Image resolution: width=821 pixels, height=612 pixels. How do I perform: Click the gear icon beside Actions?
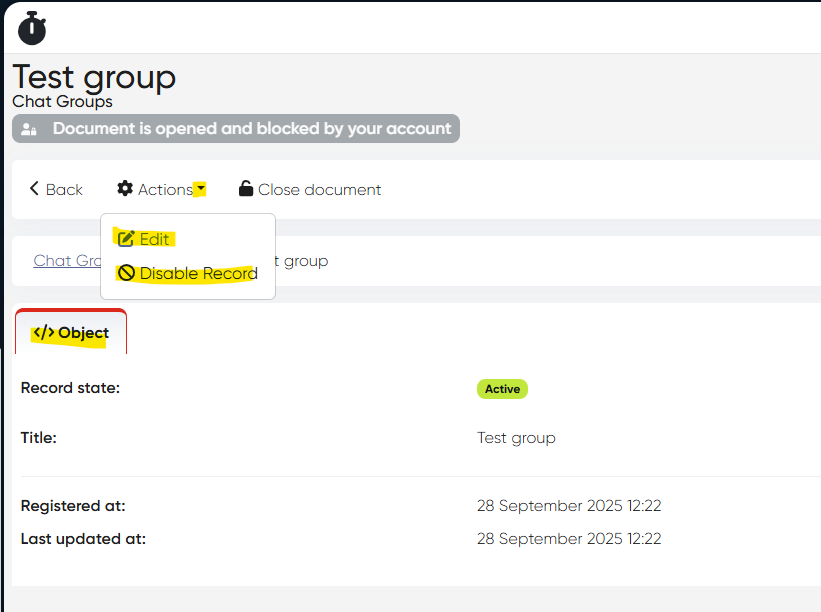click(125, 189)
